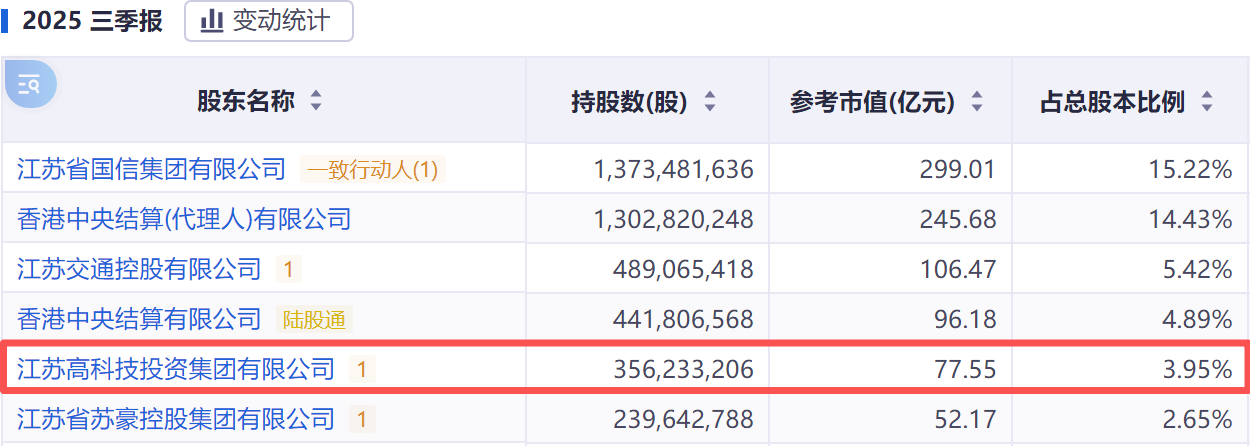1250x446 pixels.
Task: Open 江苏交通控股有限公司 shareholder link
Action: 139,269
